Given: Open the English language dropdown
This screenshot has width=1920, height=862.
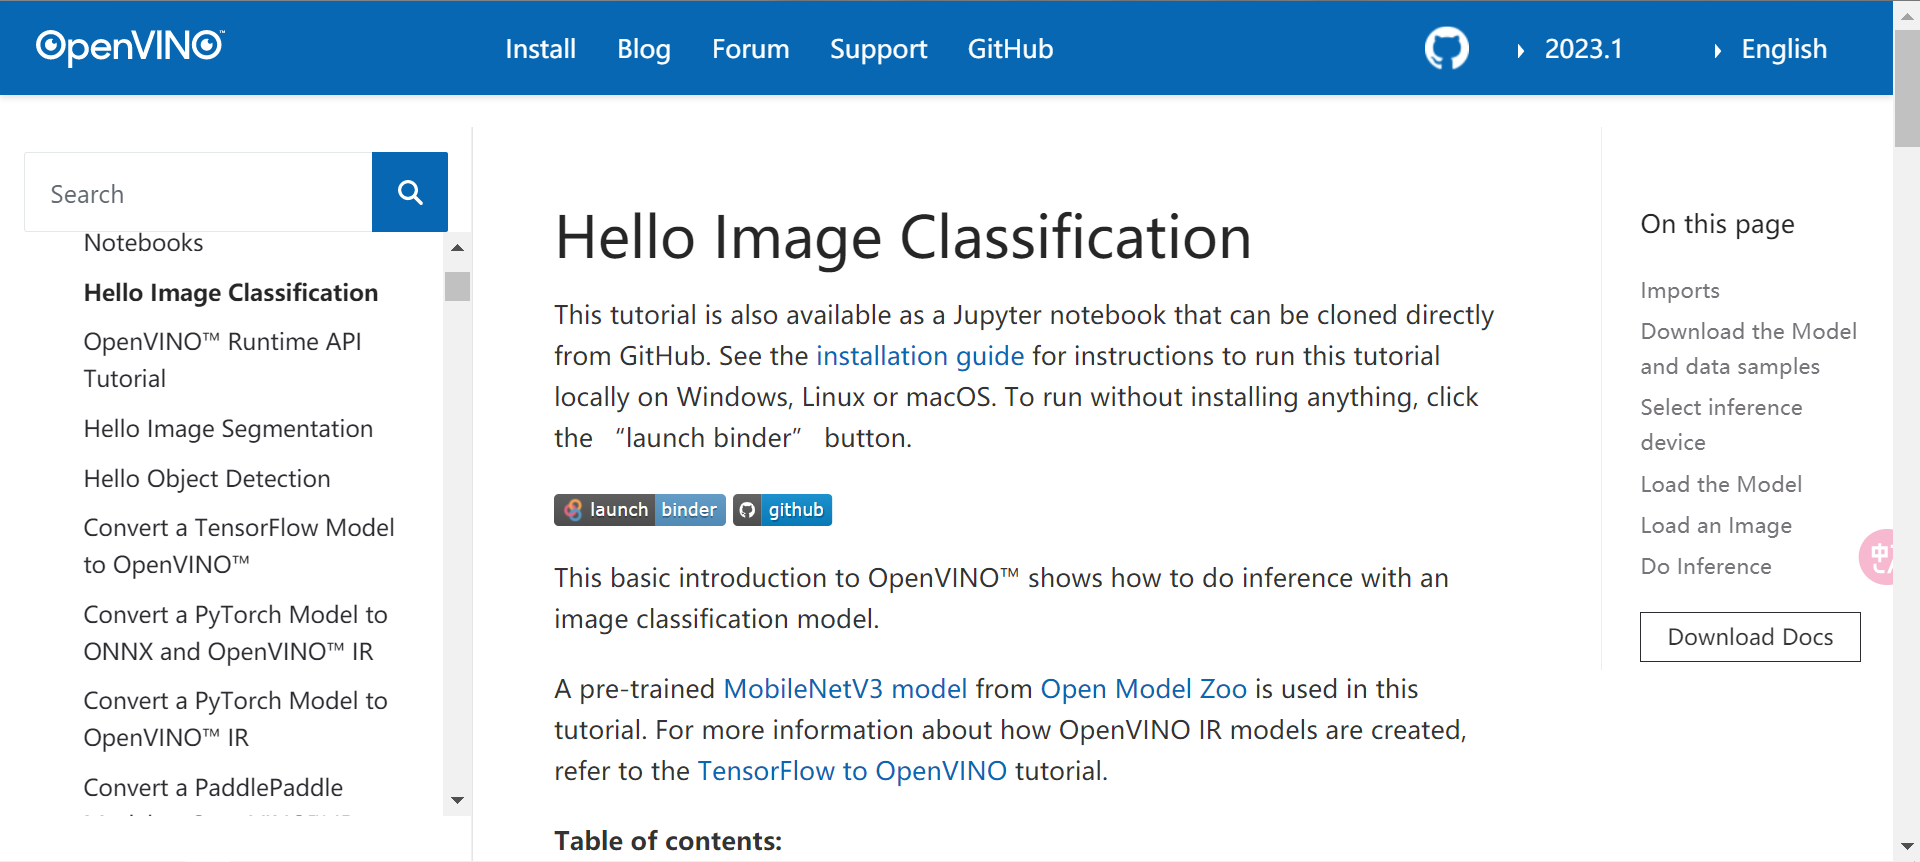Looking at the screenshot, I should point(1771,49).
